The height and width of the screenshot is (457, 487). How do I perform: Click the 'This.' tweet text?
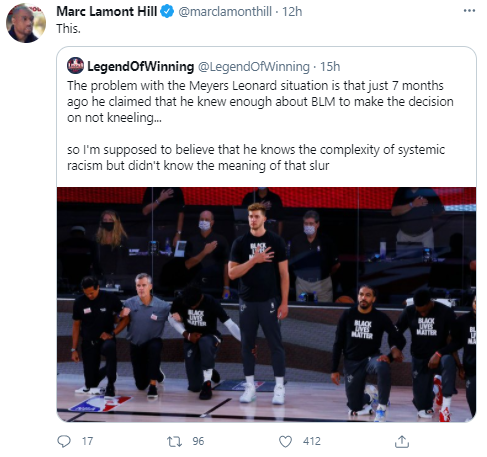point(68,29)
